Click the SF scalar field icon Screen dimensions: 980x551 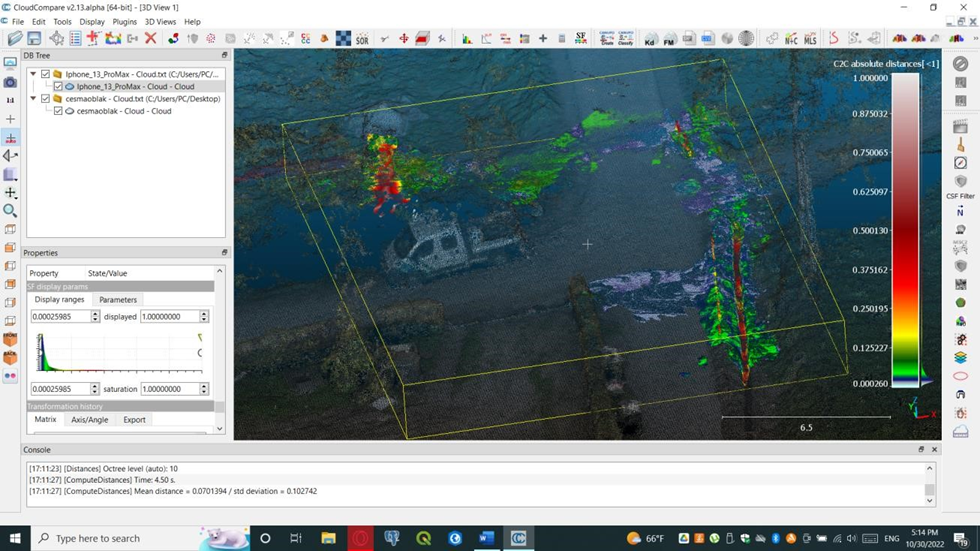pyautogui.click(x=581, y=39)
